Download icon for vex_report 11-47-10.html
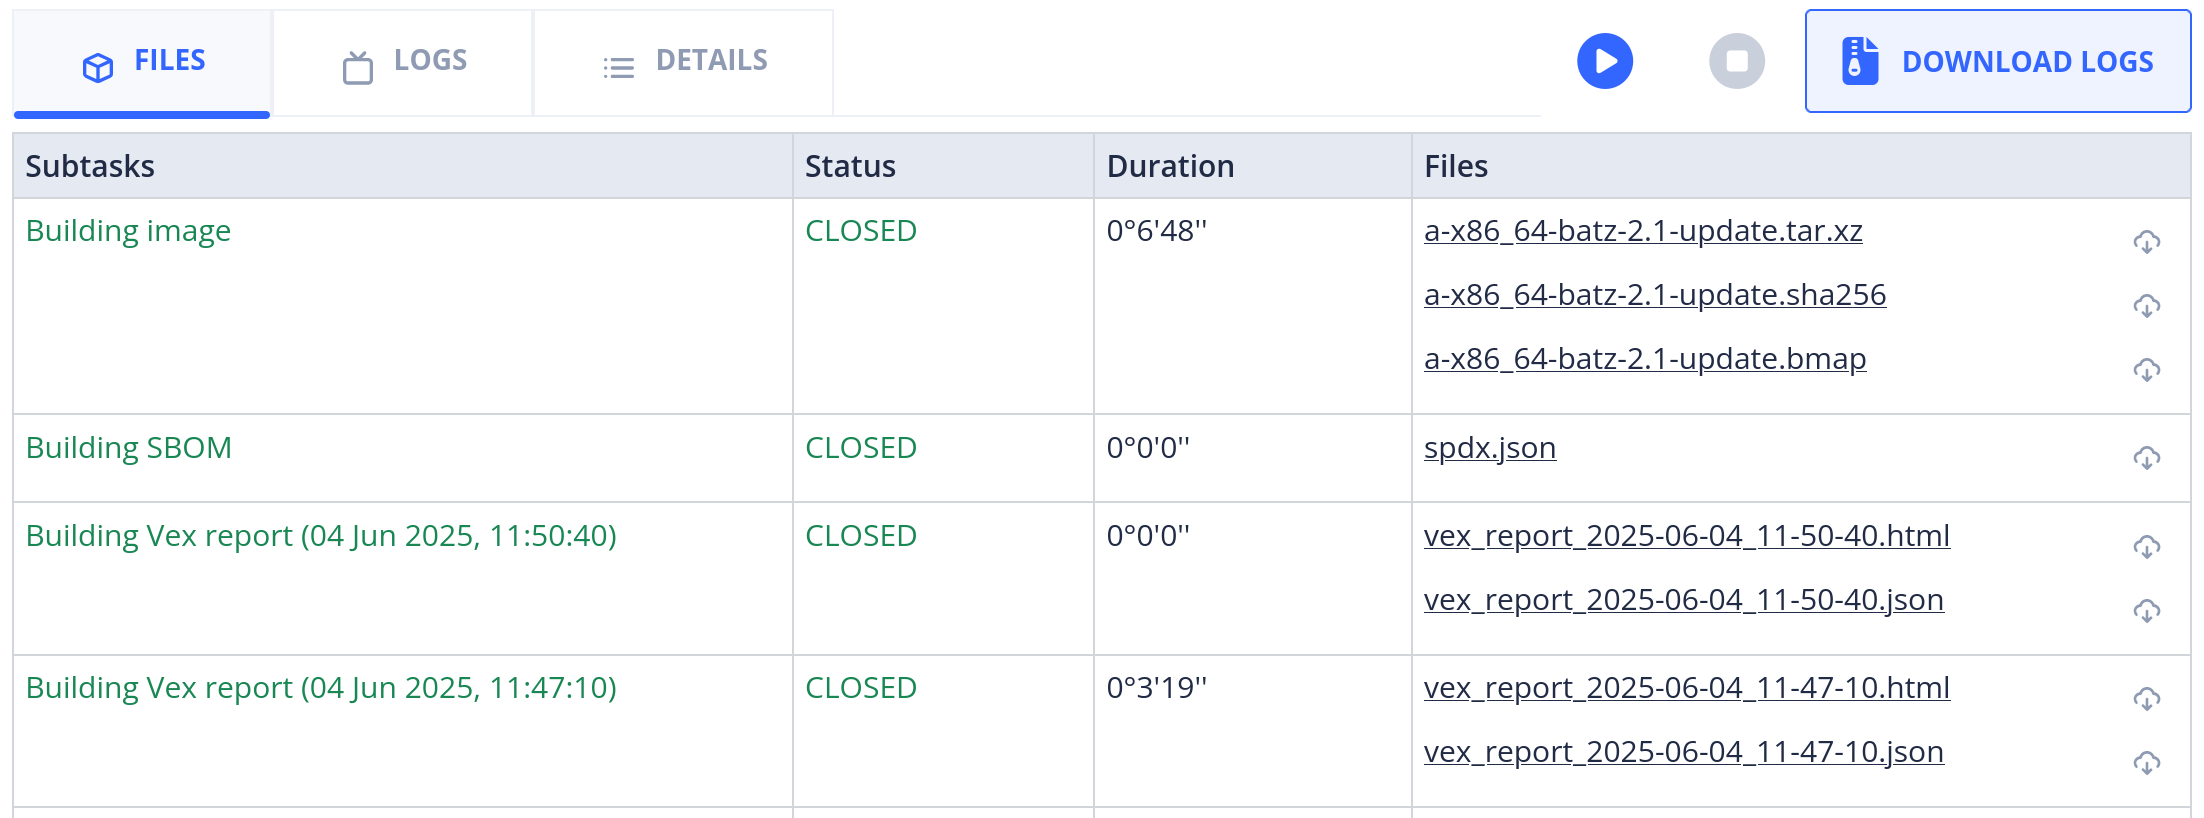 (x=2146, y=699)
